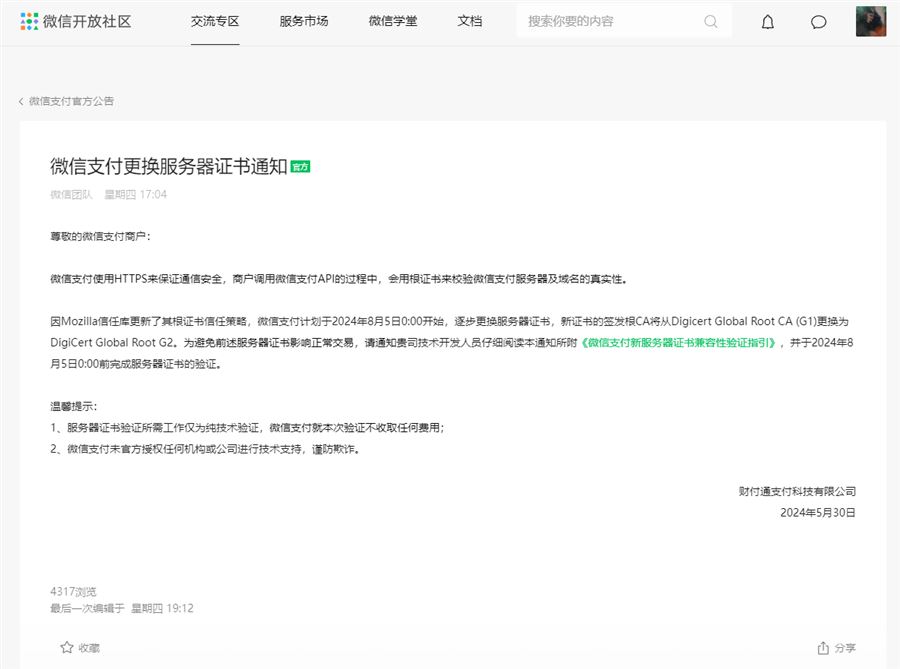Open the 微信团队 author profile

71,194
